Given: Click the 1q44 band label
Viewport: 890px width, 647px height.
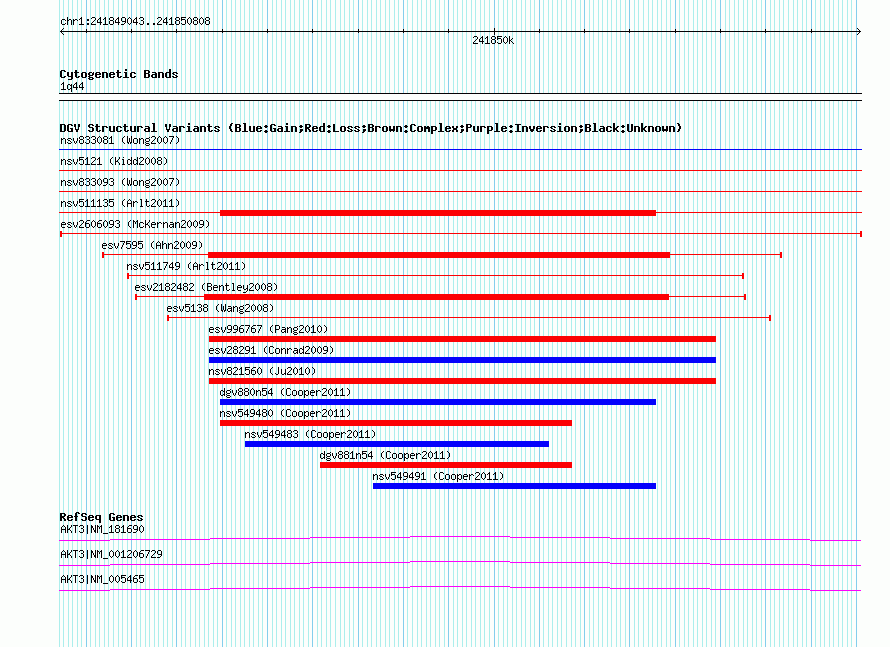Looking at the screenshot, I should 72,86.
